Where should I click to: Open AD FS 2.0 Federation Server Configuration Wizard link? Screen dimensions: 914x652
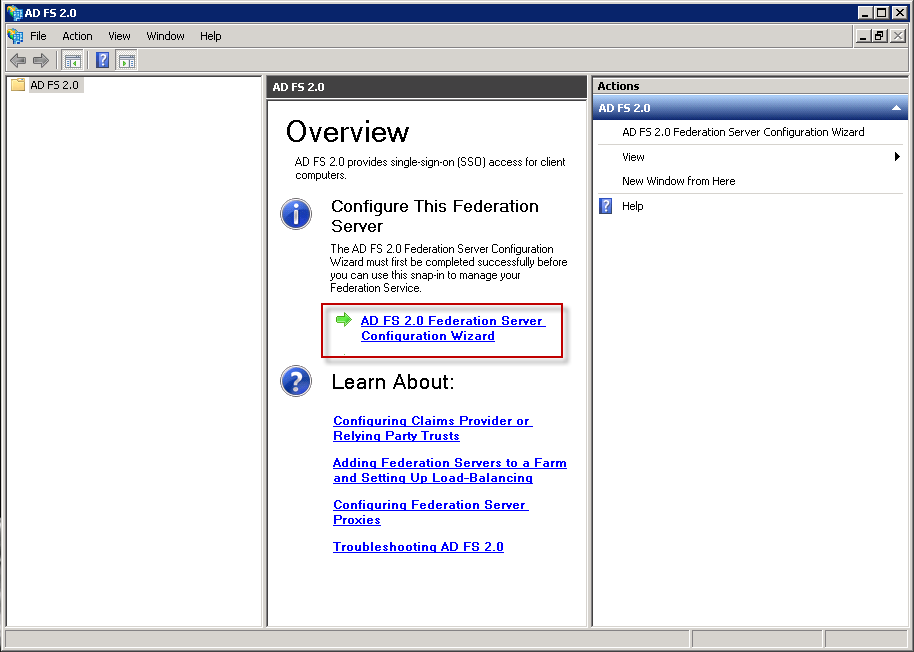pos(453,328)
